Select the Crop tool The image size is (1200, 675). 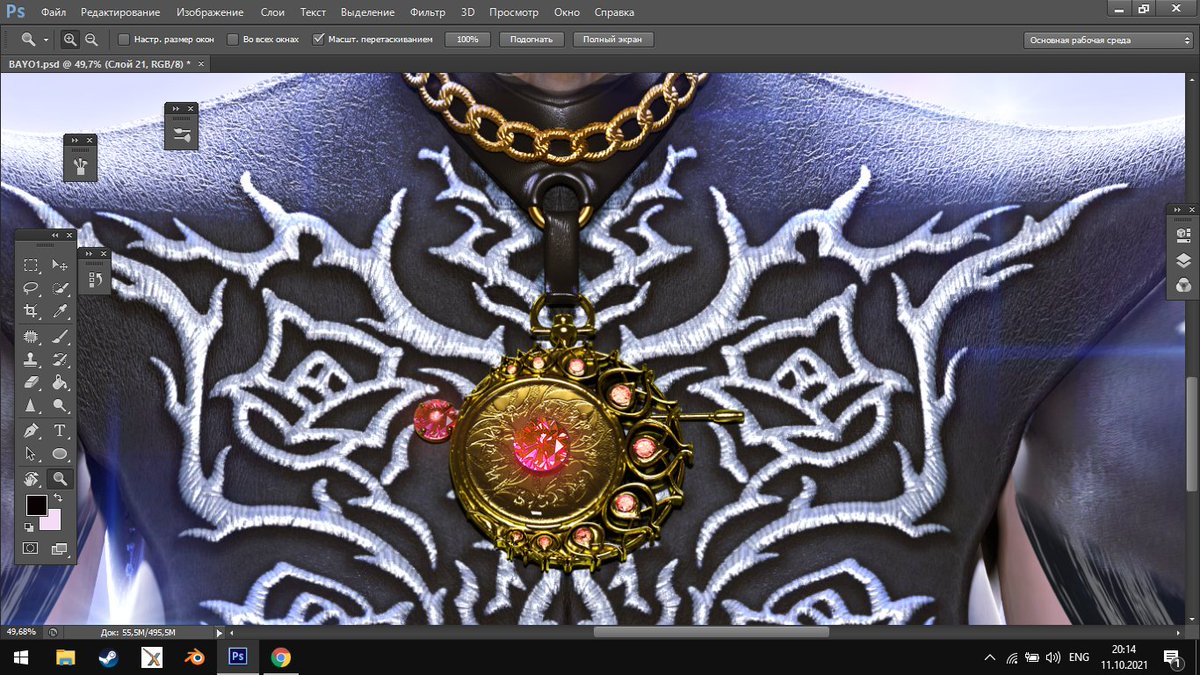[31, 312]
